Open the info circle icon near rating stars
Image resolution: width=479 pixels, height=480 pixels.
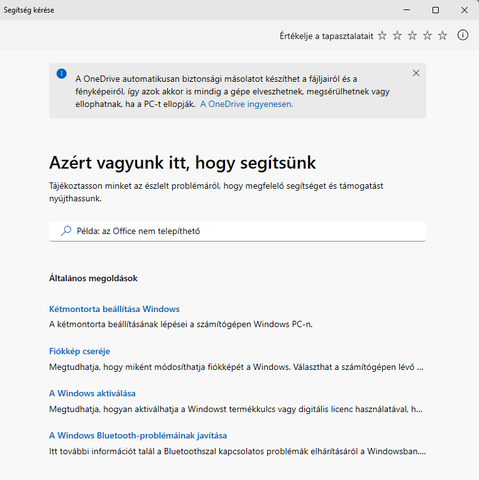pyautogui.click(x=463, y=35)
